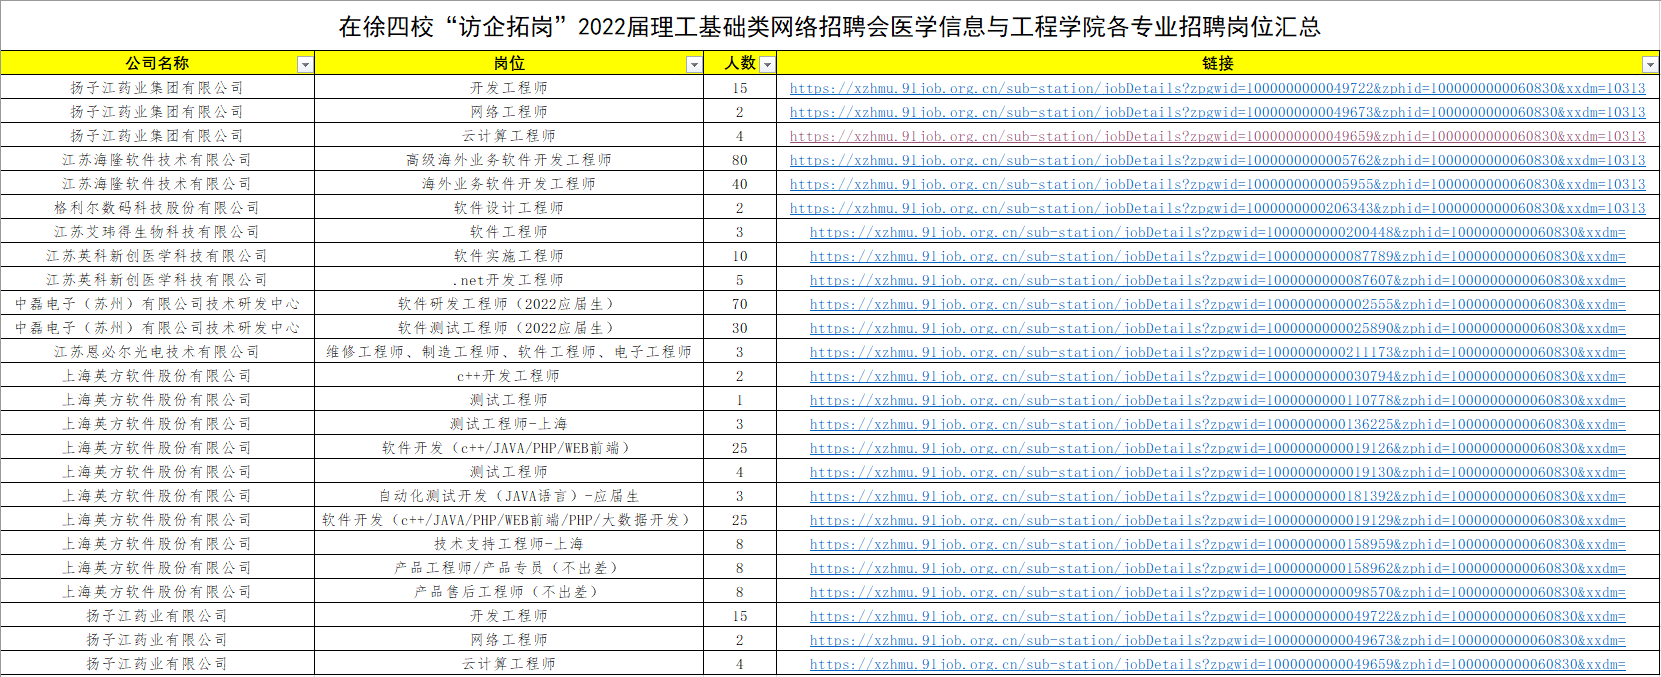Select the spreadsheet title cell at top

coord(830,26)
